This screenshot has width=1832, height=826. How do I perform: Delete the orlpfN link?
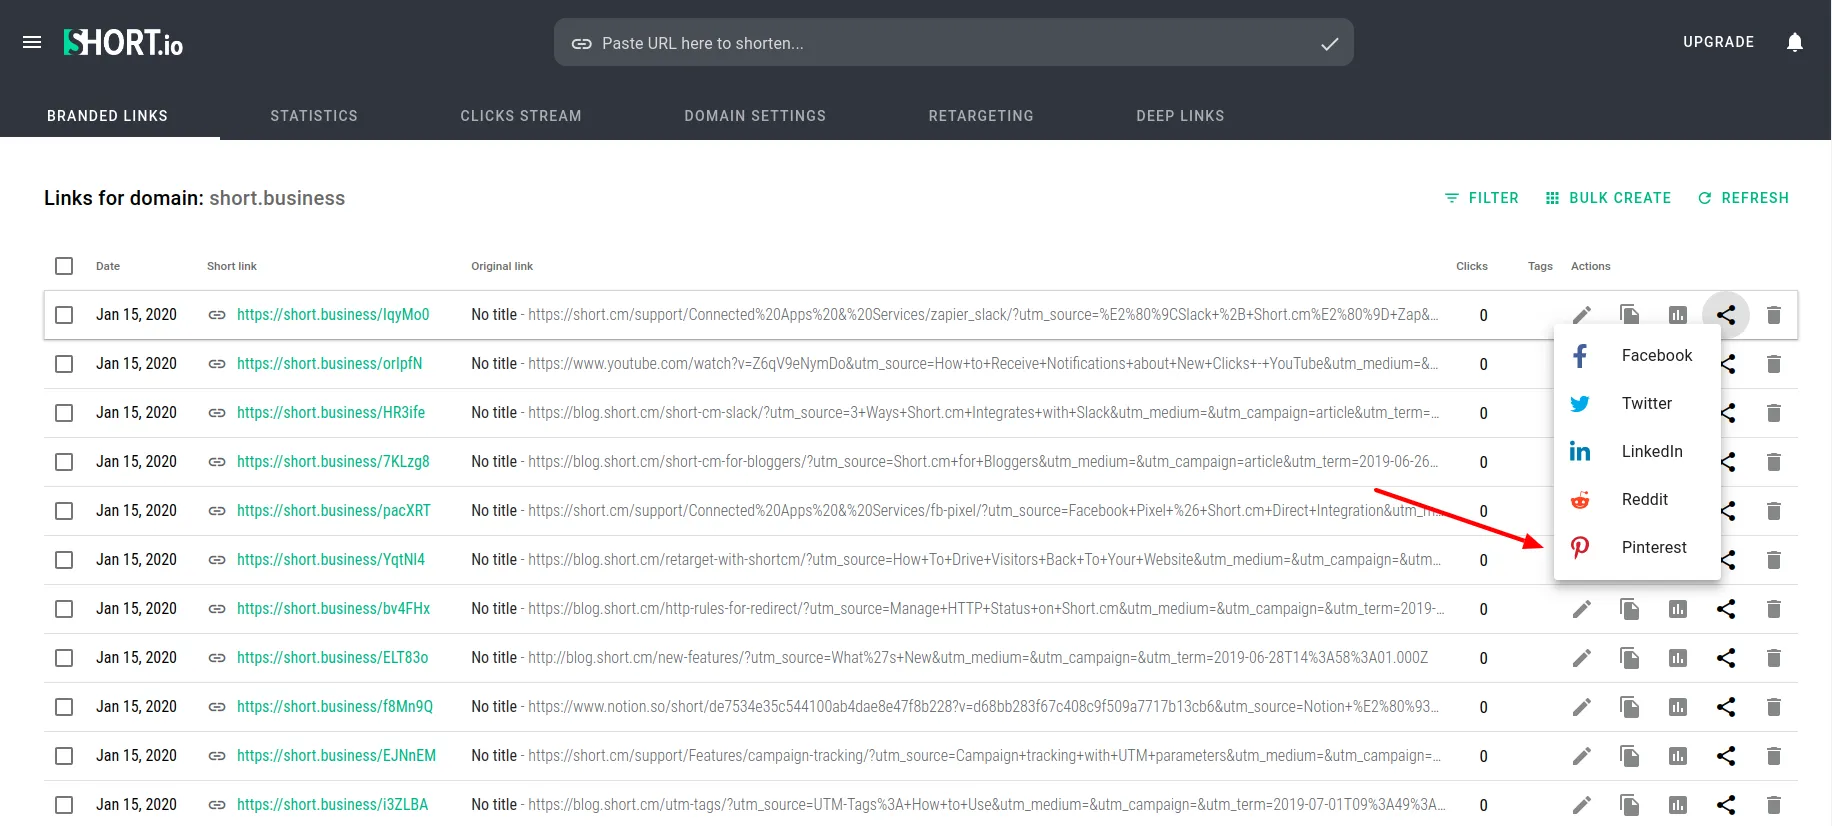1774,364
